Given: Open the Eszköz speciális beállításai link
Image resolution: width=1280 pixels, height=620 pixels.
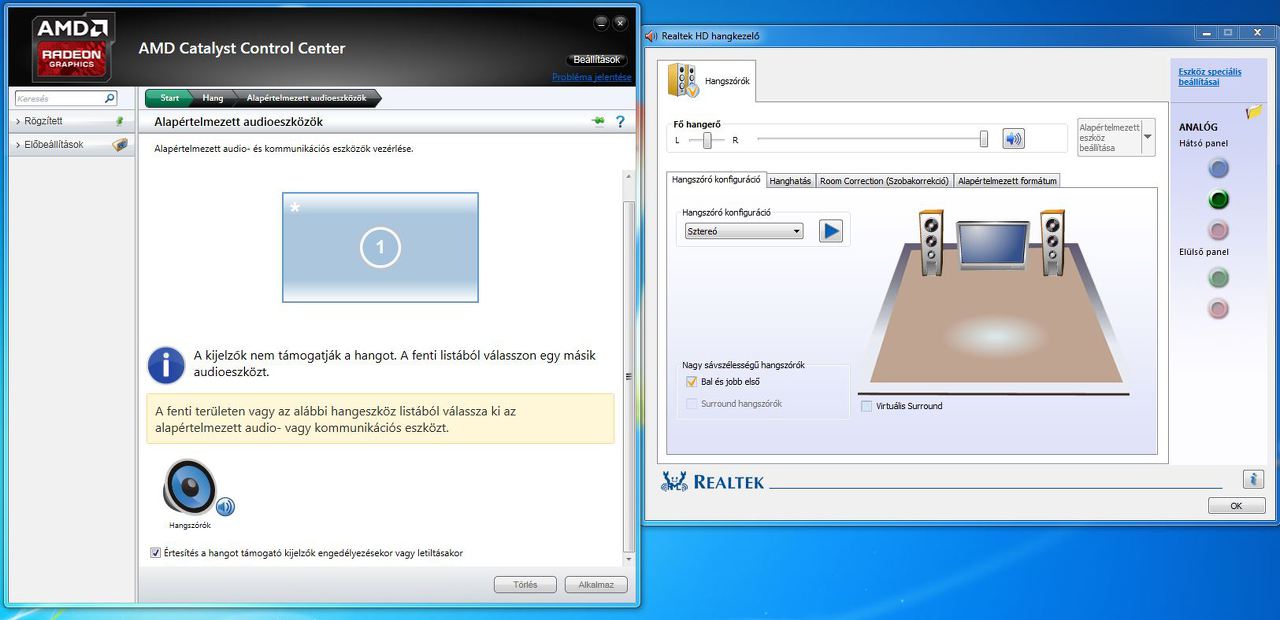Looking at the screenshot, I should (x=1209, y=77).
